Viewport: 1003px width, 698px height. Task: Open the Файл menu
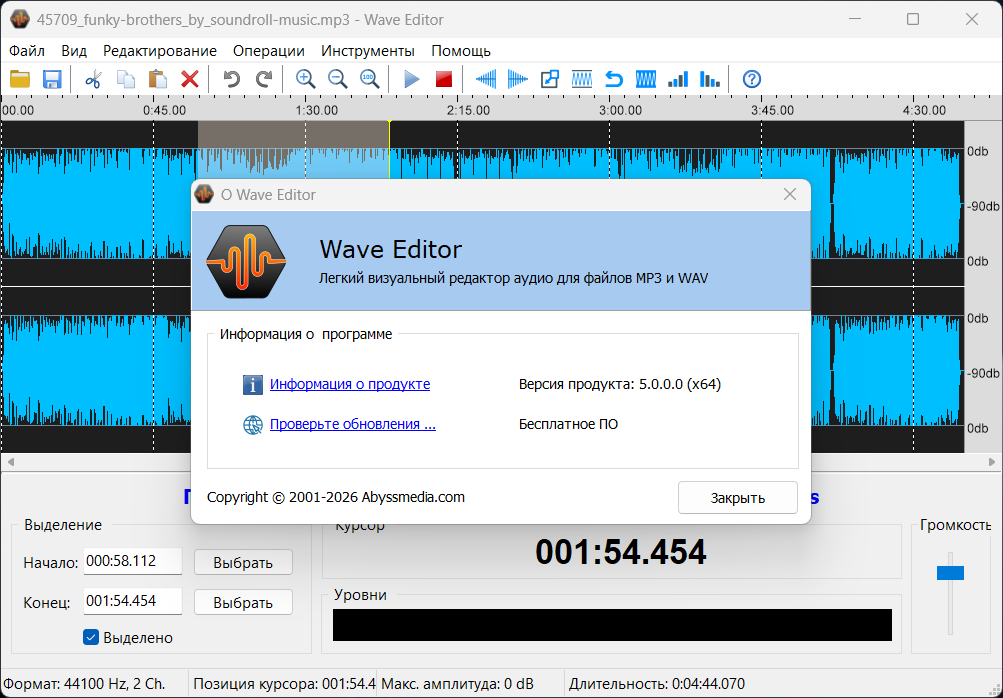pyautogui.click(x=27, y=51)
